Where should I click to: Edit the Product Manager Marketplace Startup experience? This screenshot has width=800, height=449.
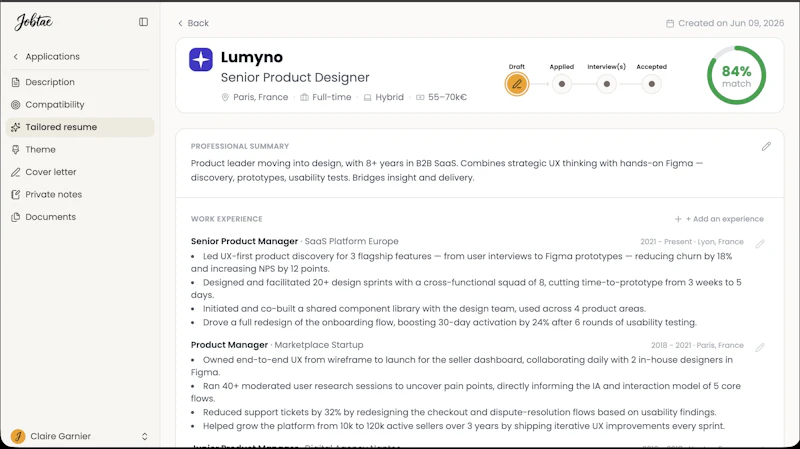760,347
